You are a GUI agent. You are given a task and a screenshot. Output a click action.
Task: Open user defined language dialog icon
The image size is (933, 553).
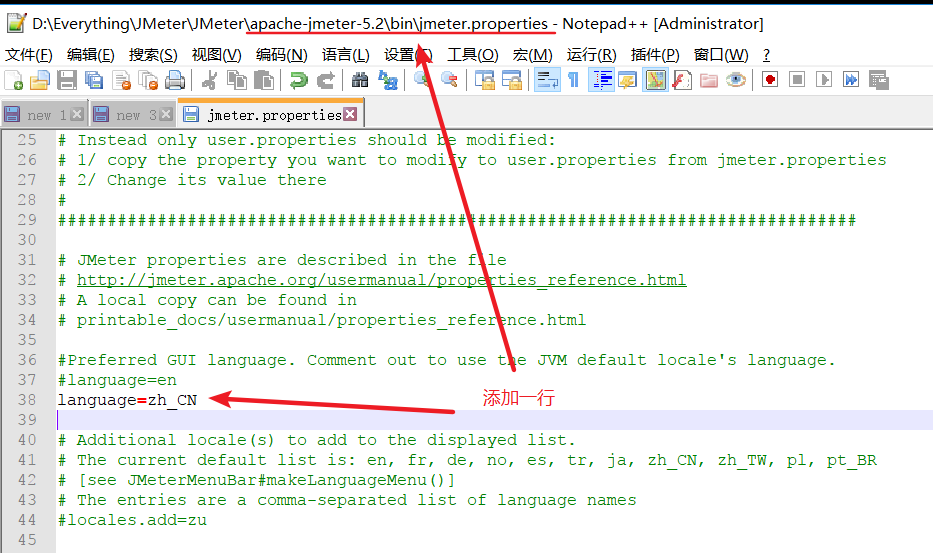coord(628,80)
